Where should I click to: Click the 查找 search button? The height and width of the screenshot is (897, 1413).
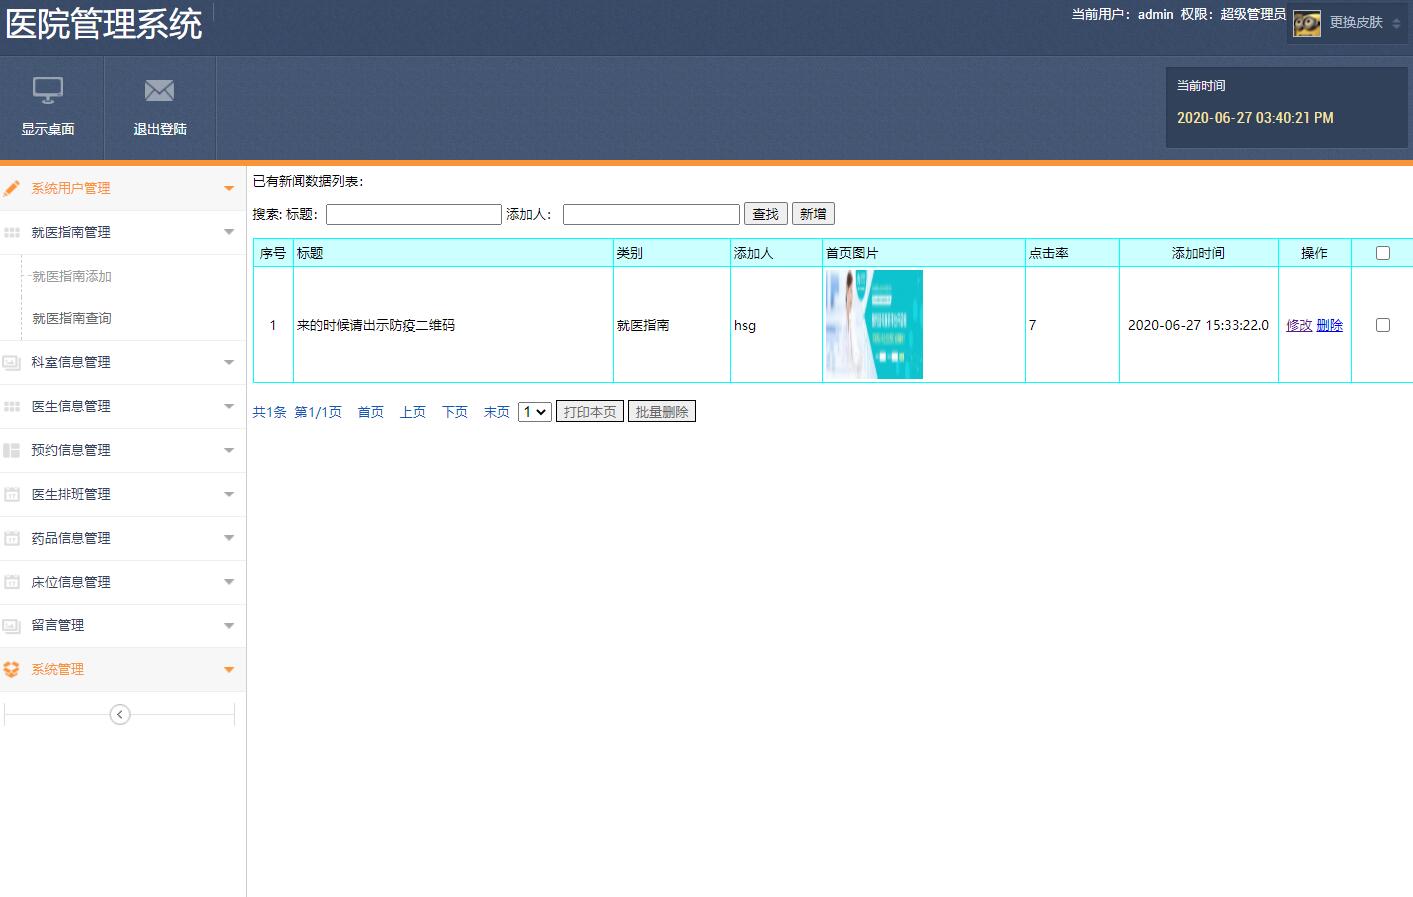coord(765,213)
